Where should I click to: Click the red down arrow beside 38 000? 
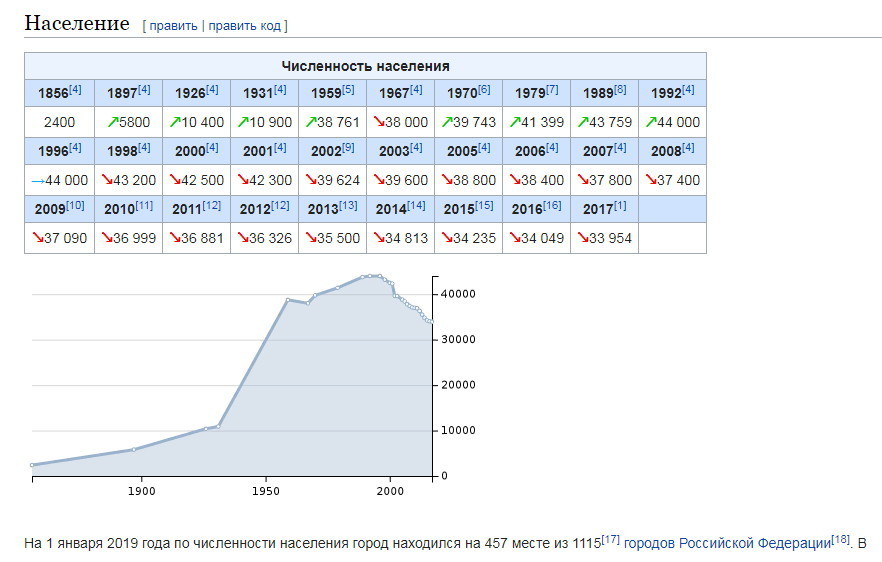[380, 122]
